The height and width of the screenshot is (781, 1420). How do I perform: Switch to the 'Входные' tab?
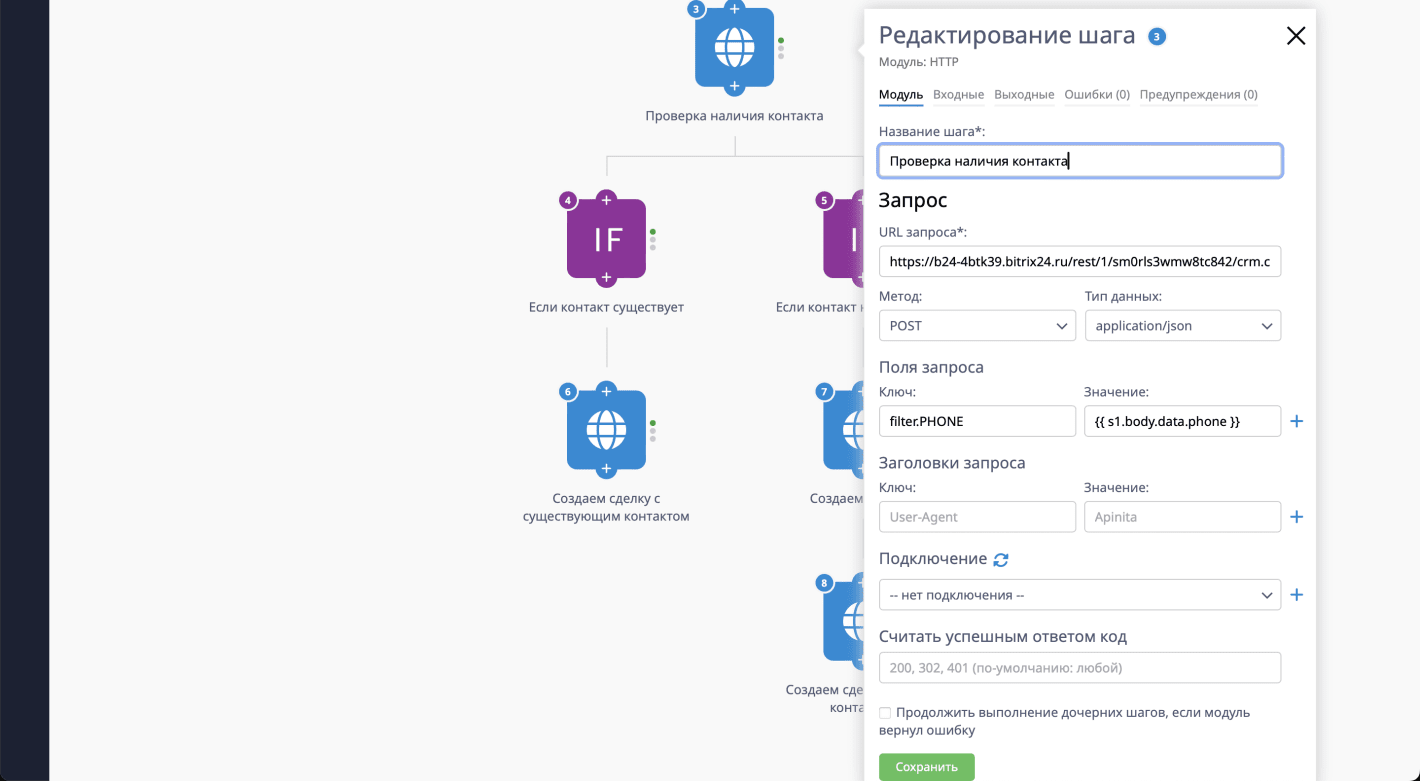[958, 95]
